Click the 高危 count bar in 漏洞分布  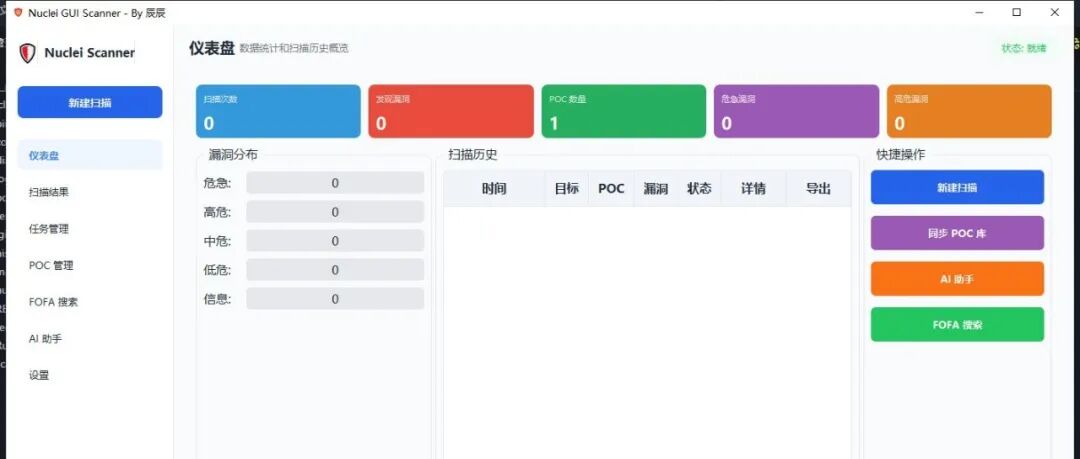coord(335,212)
